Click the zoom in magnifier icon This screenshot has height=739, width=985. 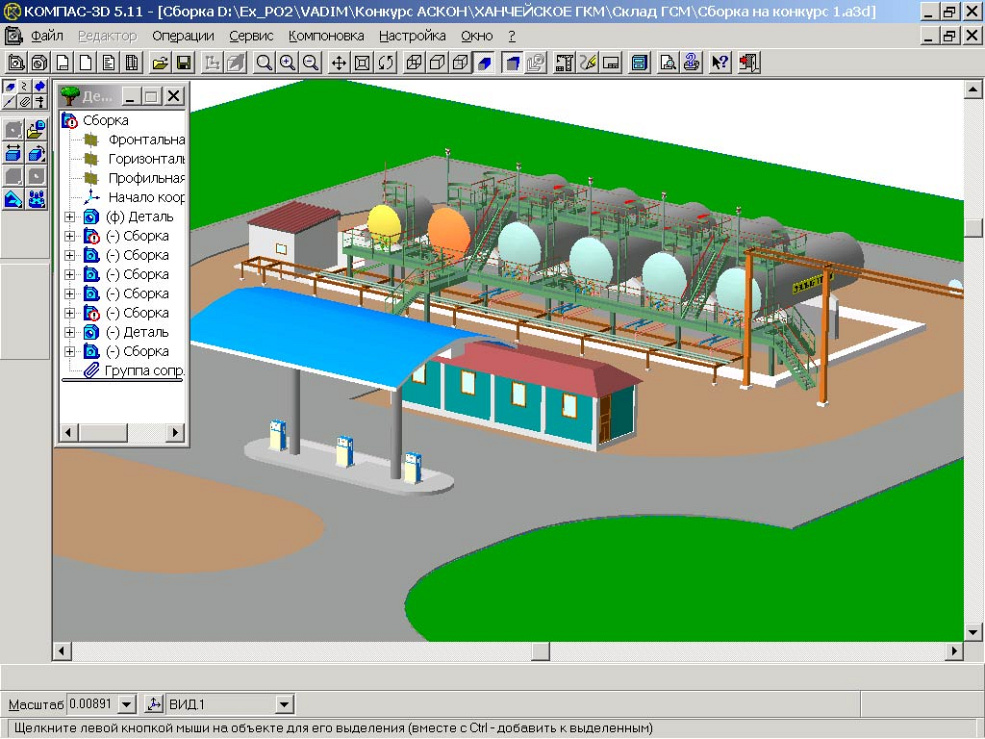288,63
